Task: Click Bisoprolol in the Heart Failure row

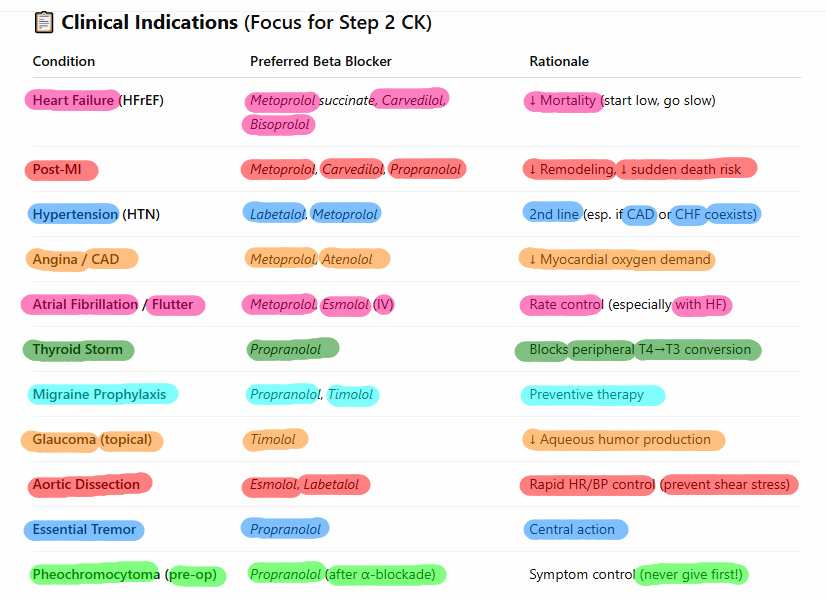Action: (279, 125)
